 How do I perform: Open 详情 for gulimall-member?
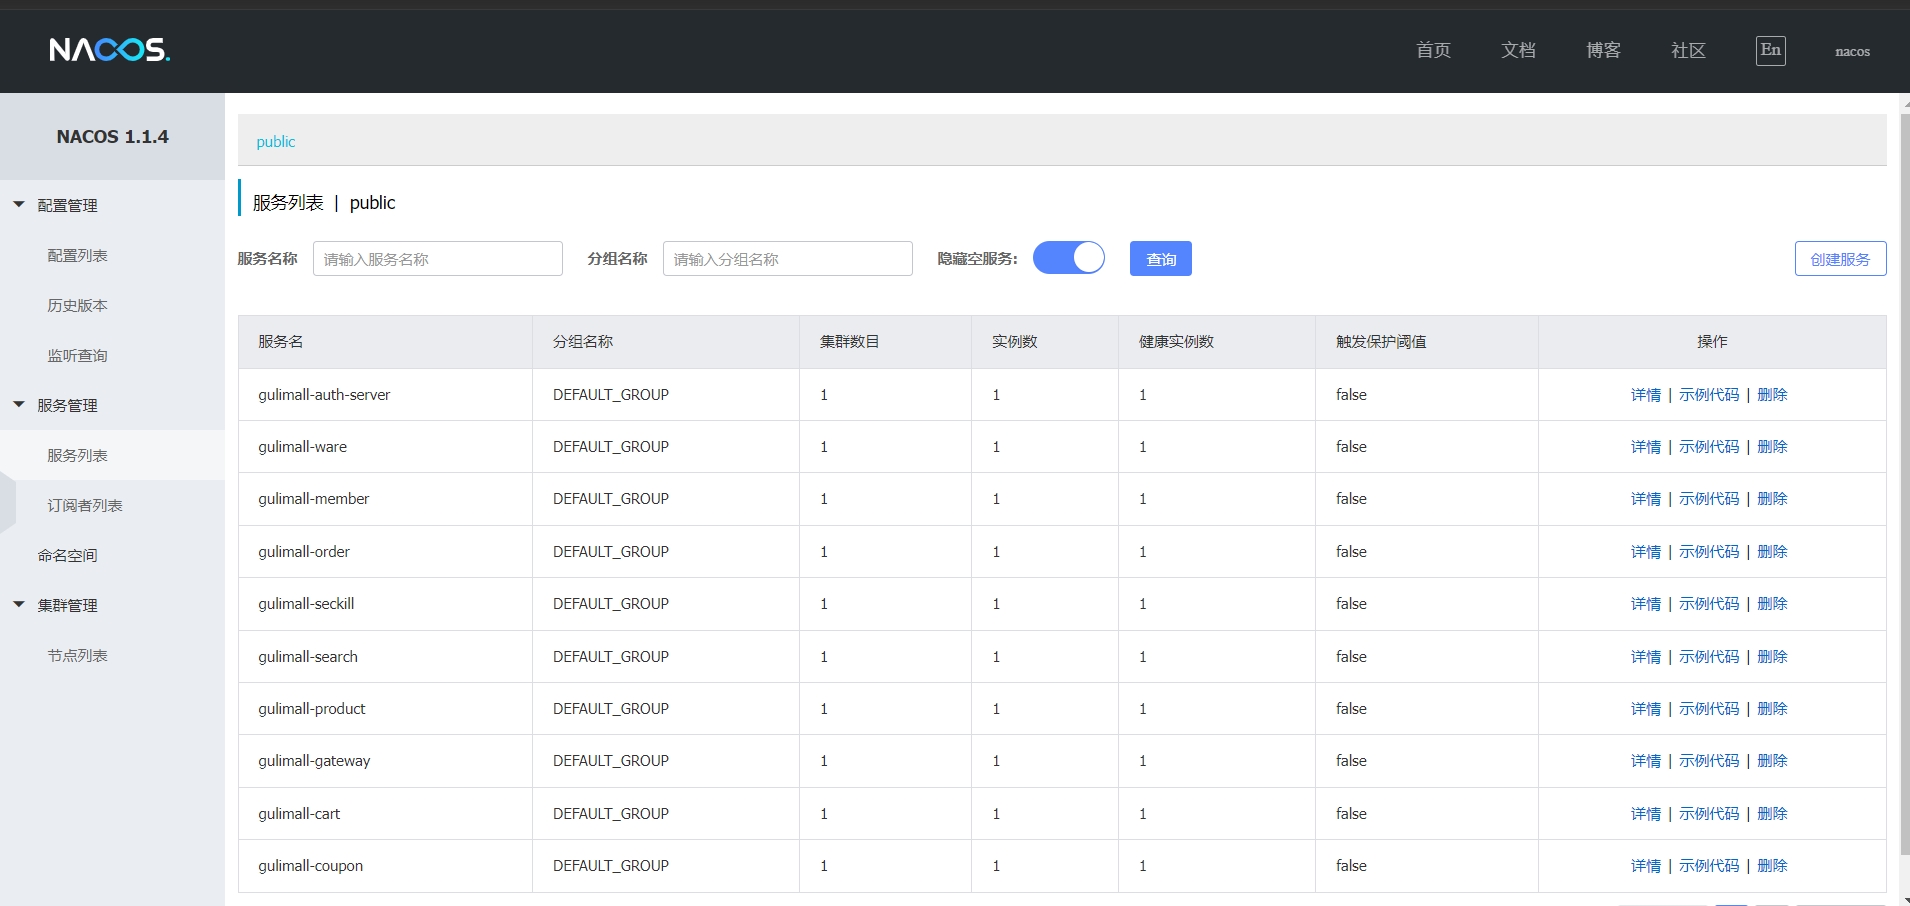pos(1646,499)
